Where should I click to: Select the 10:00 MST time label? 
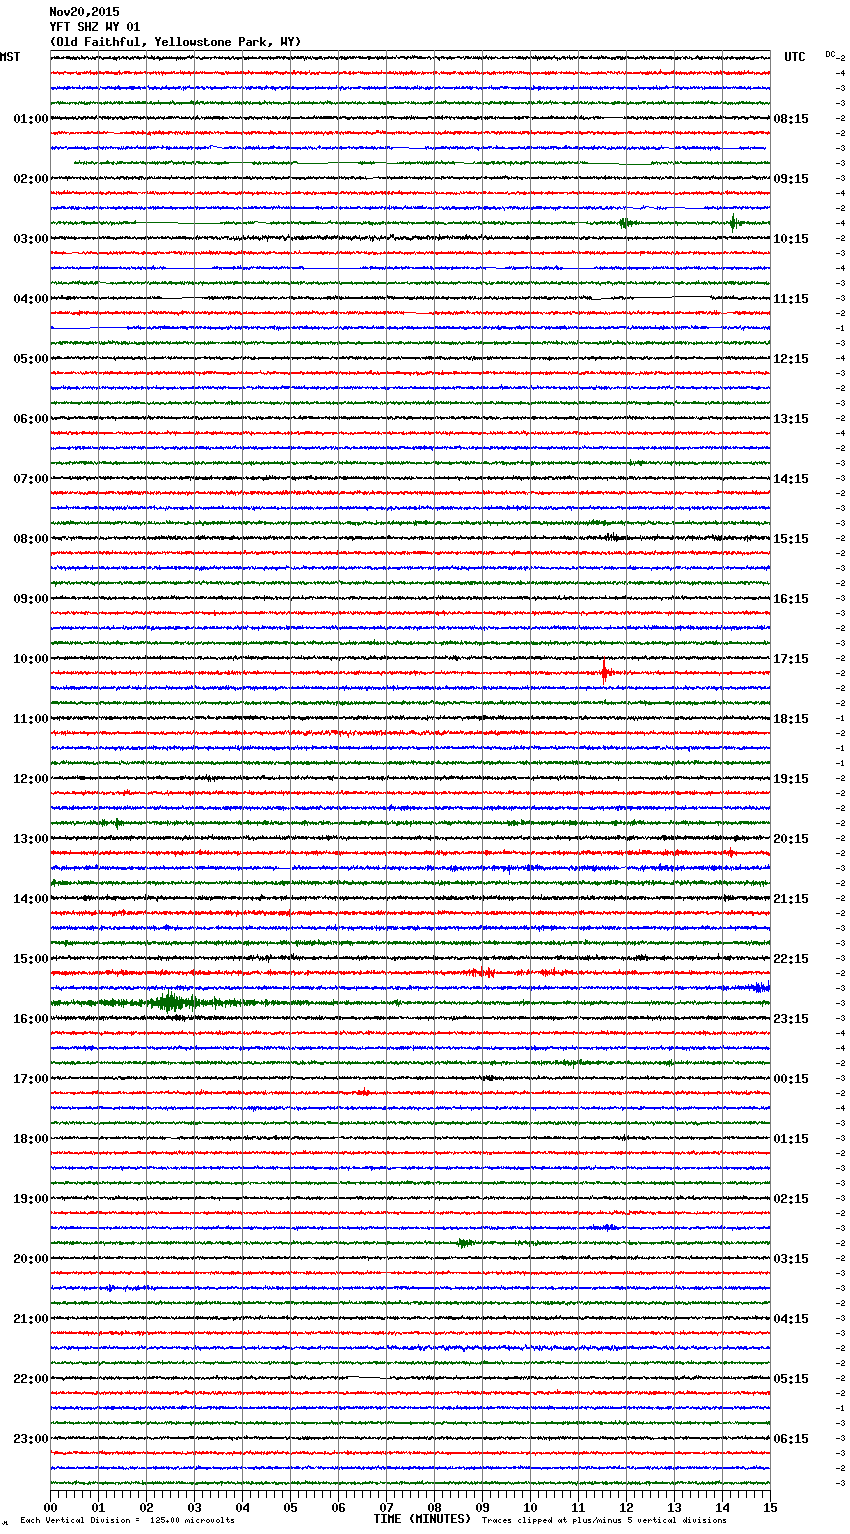[x=31, y=659]
